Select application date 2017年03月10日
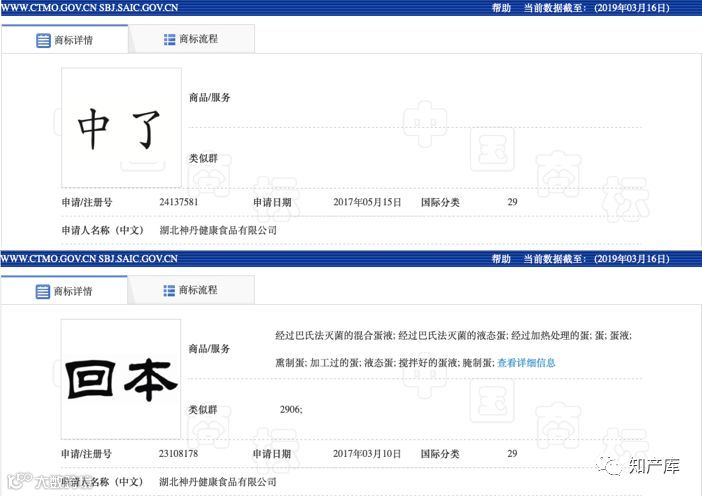This screenshot has width=702, height=496. click(367, 453)
